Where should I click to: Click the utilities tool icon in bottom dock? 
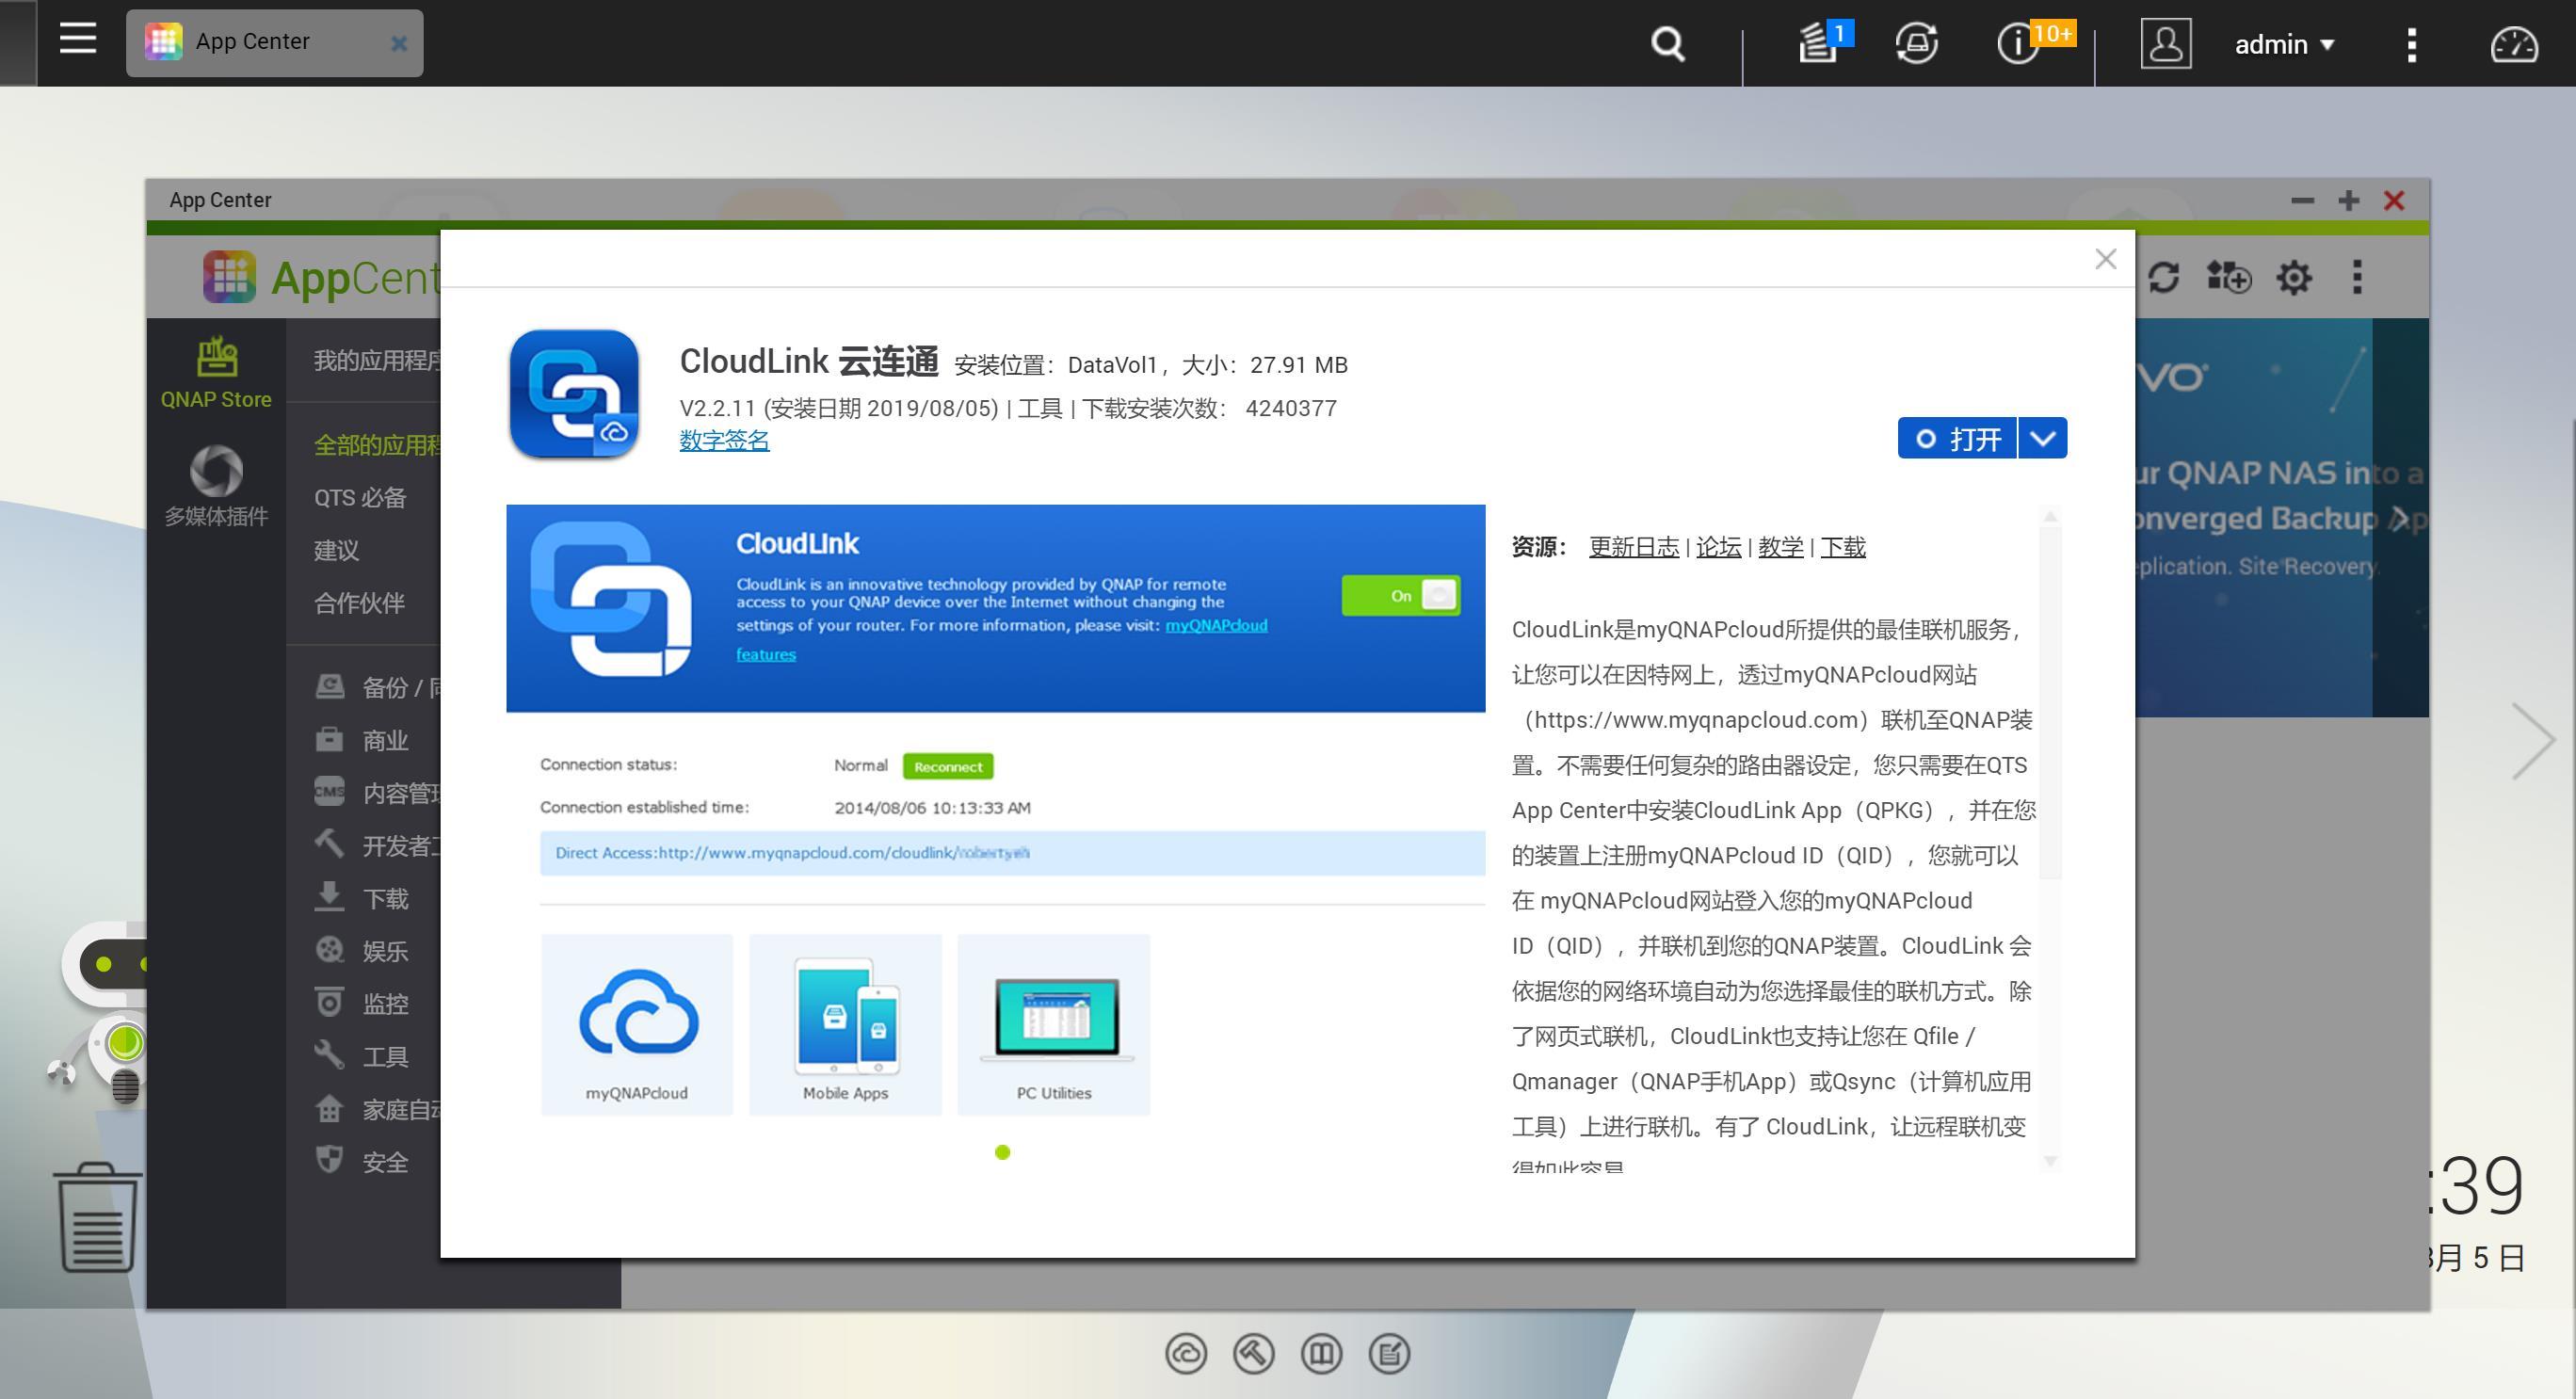tap(1253, 1354)
